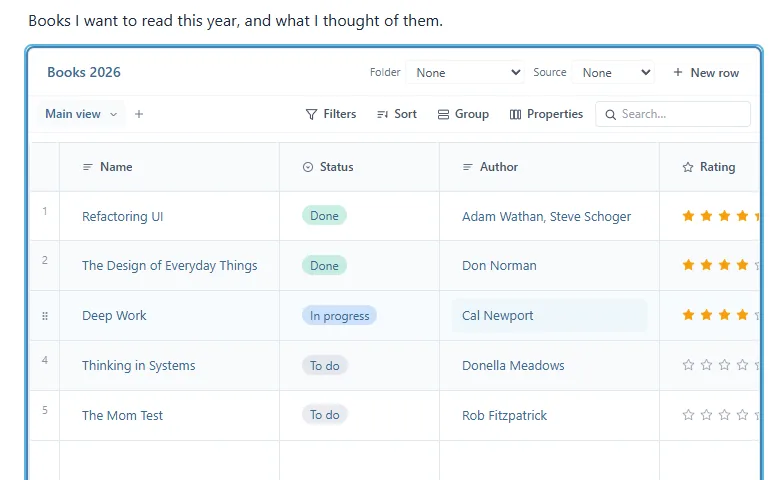780x480 pixels.
Task: Set Refactoring UI rating to three stars
Action: point(724,215)
